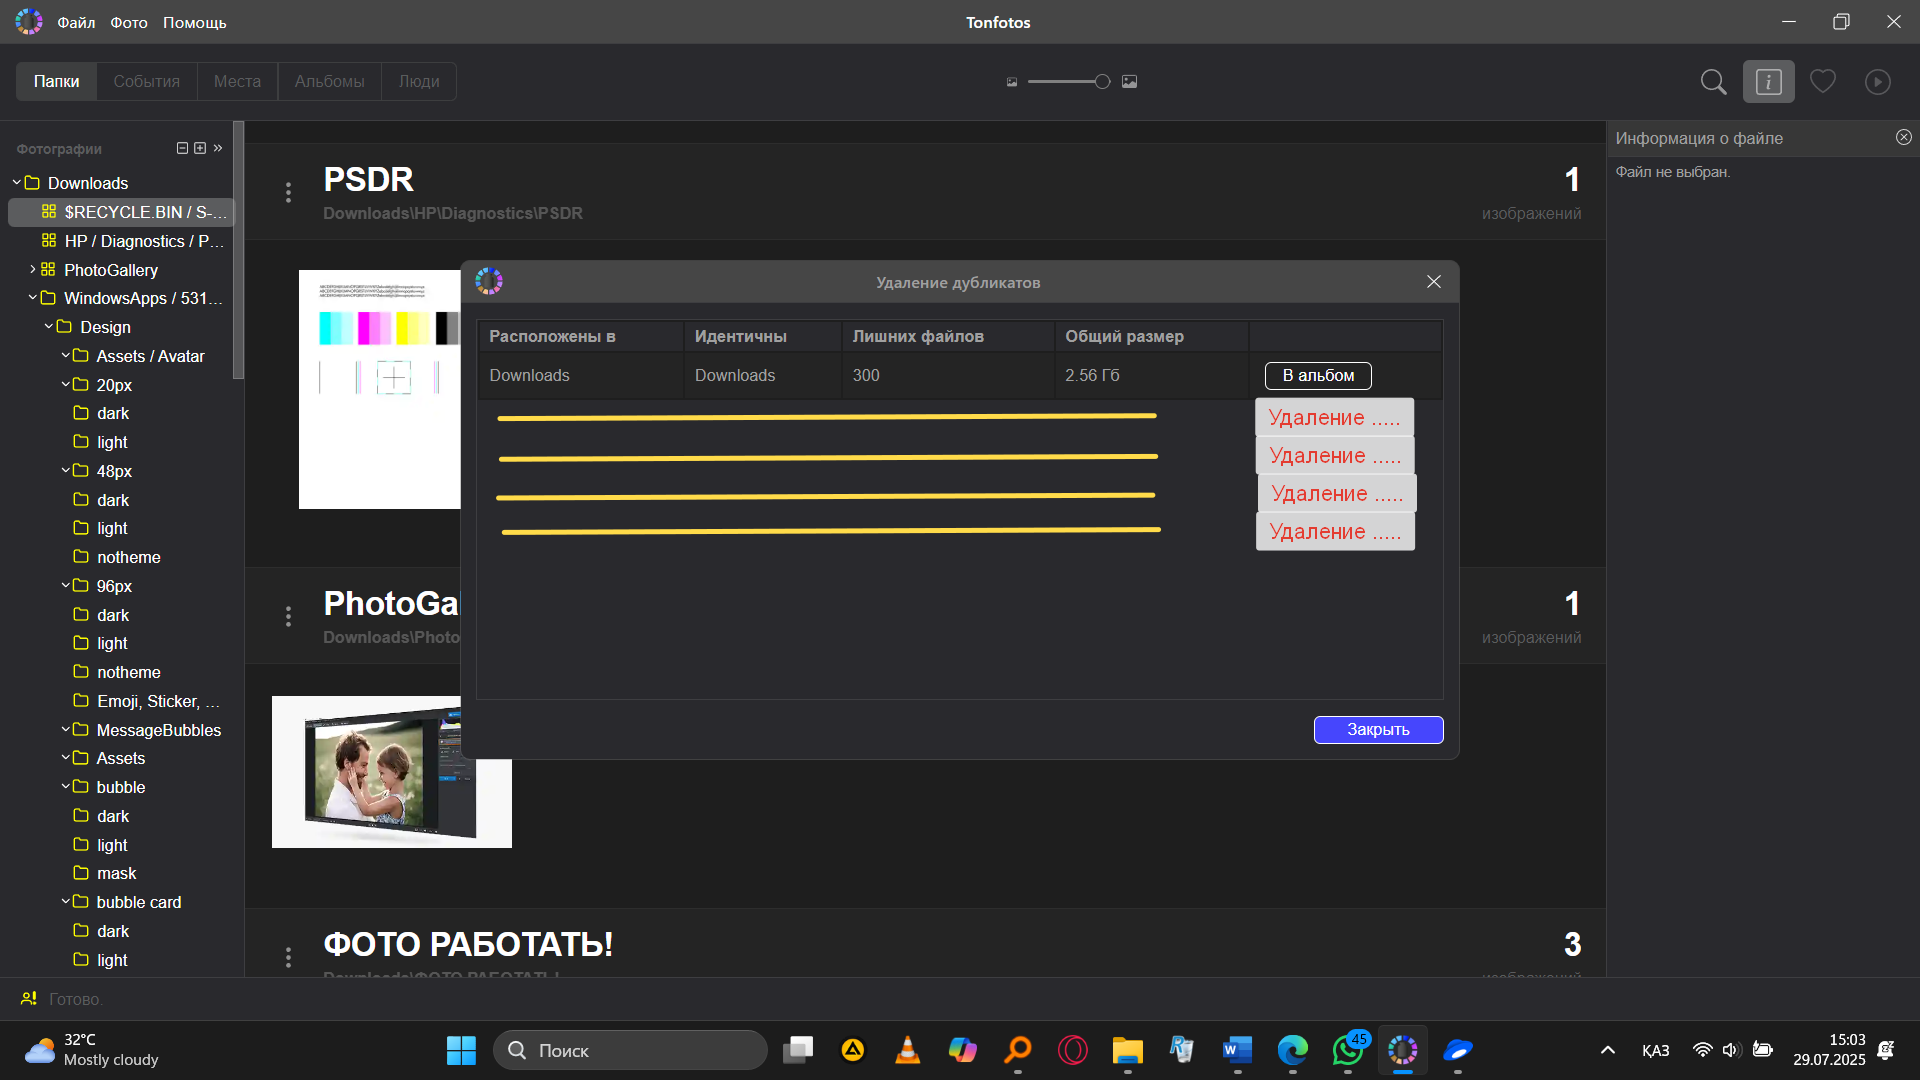The image size is (1920, 1080).
Task: Expand the PhotoGallery folder node
Action: point(32,269)
